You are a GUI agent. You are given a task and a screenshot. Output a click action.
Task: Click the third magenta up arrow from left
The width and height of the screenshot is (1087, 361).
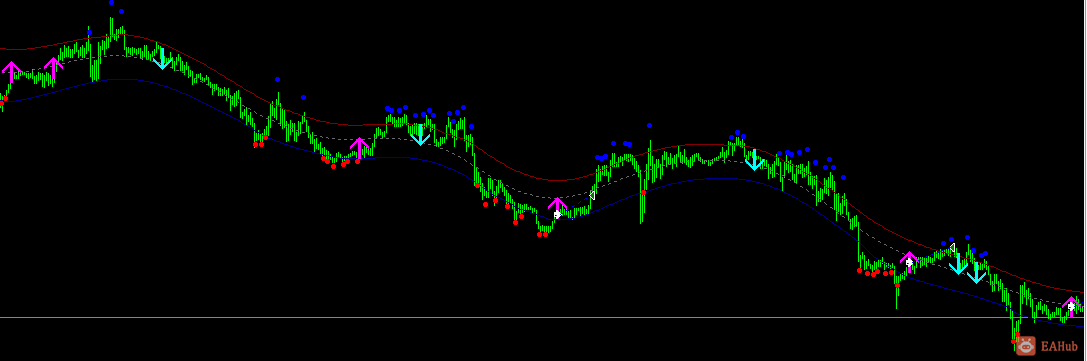358,148
